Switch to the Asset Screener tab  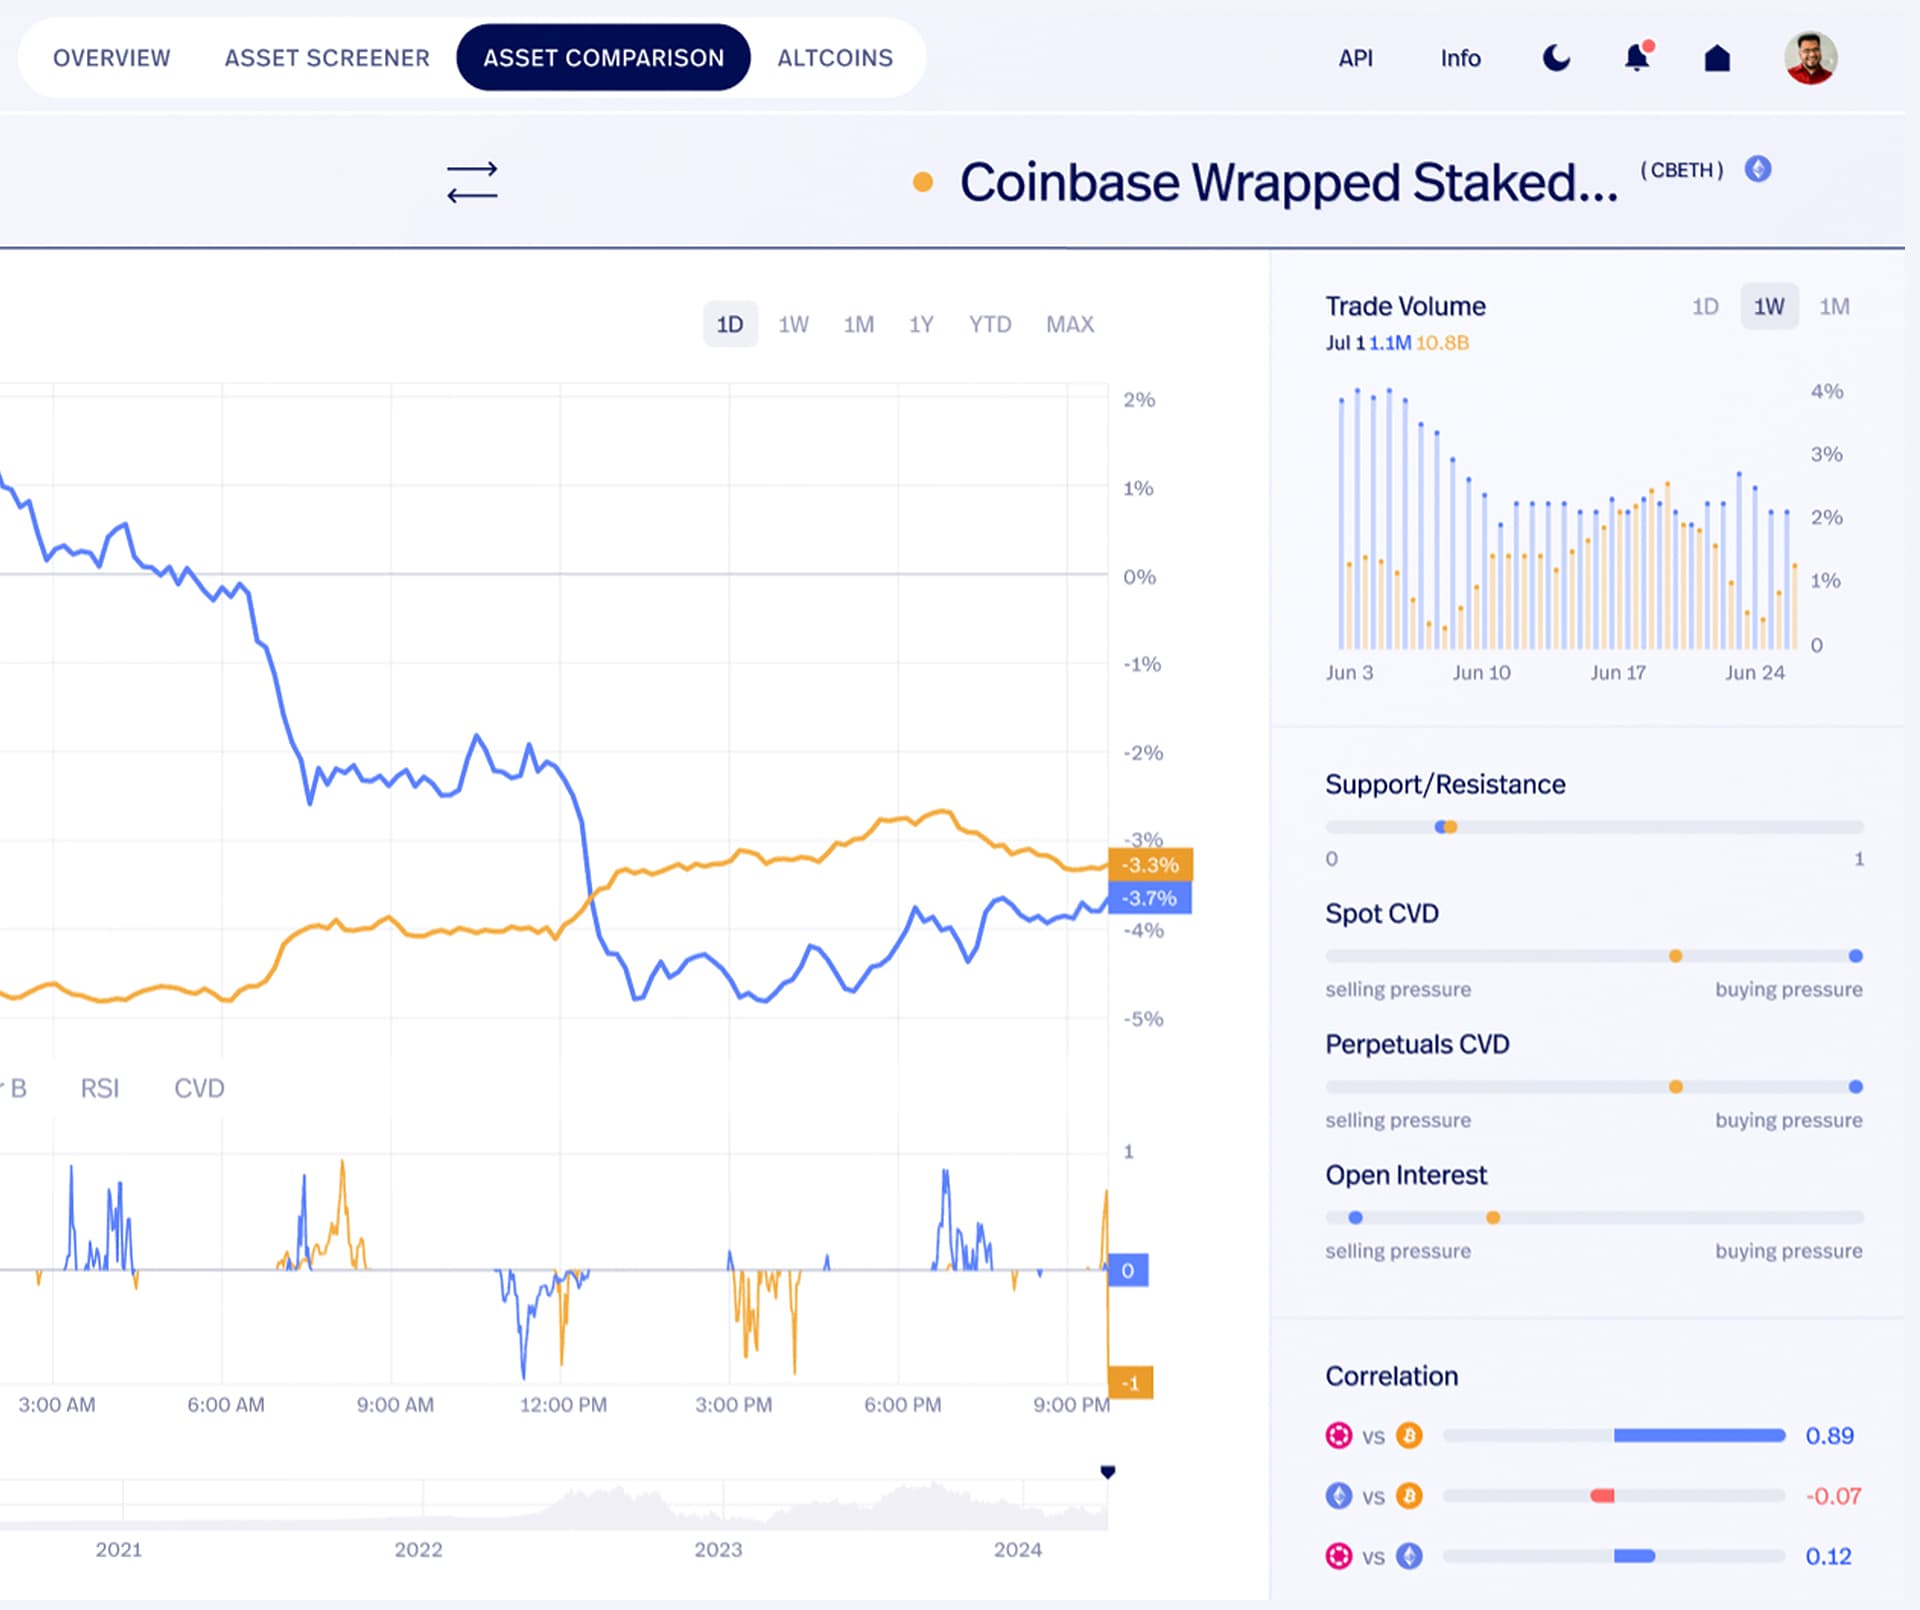pyautogui.click(x=327, y=58)
